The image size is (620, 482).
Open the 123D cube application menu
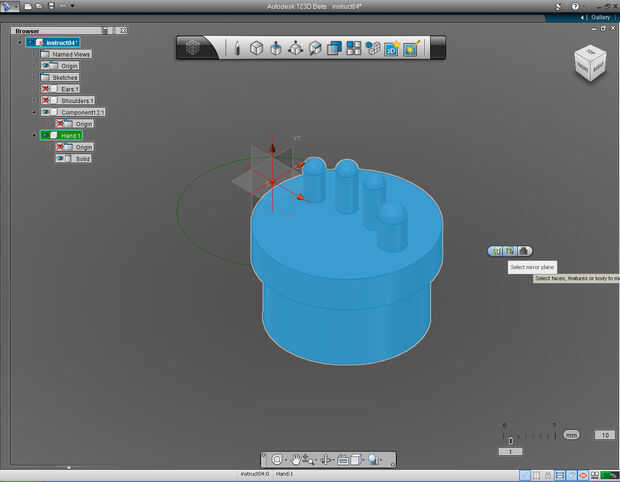point(193,48)
